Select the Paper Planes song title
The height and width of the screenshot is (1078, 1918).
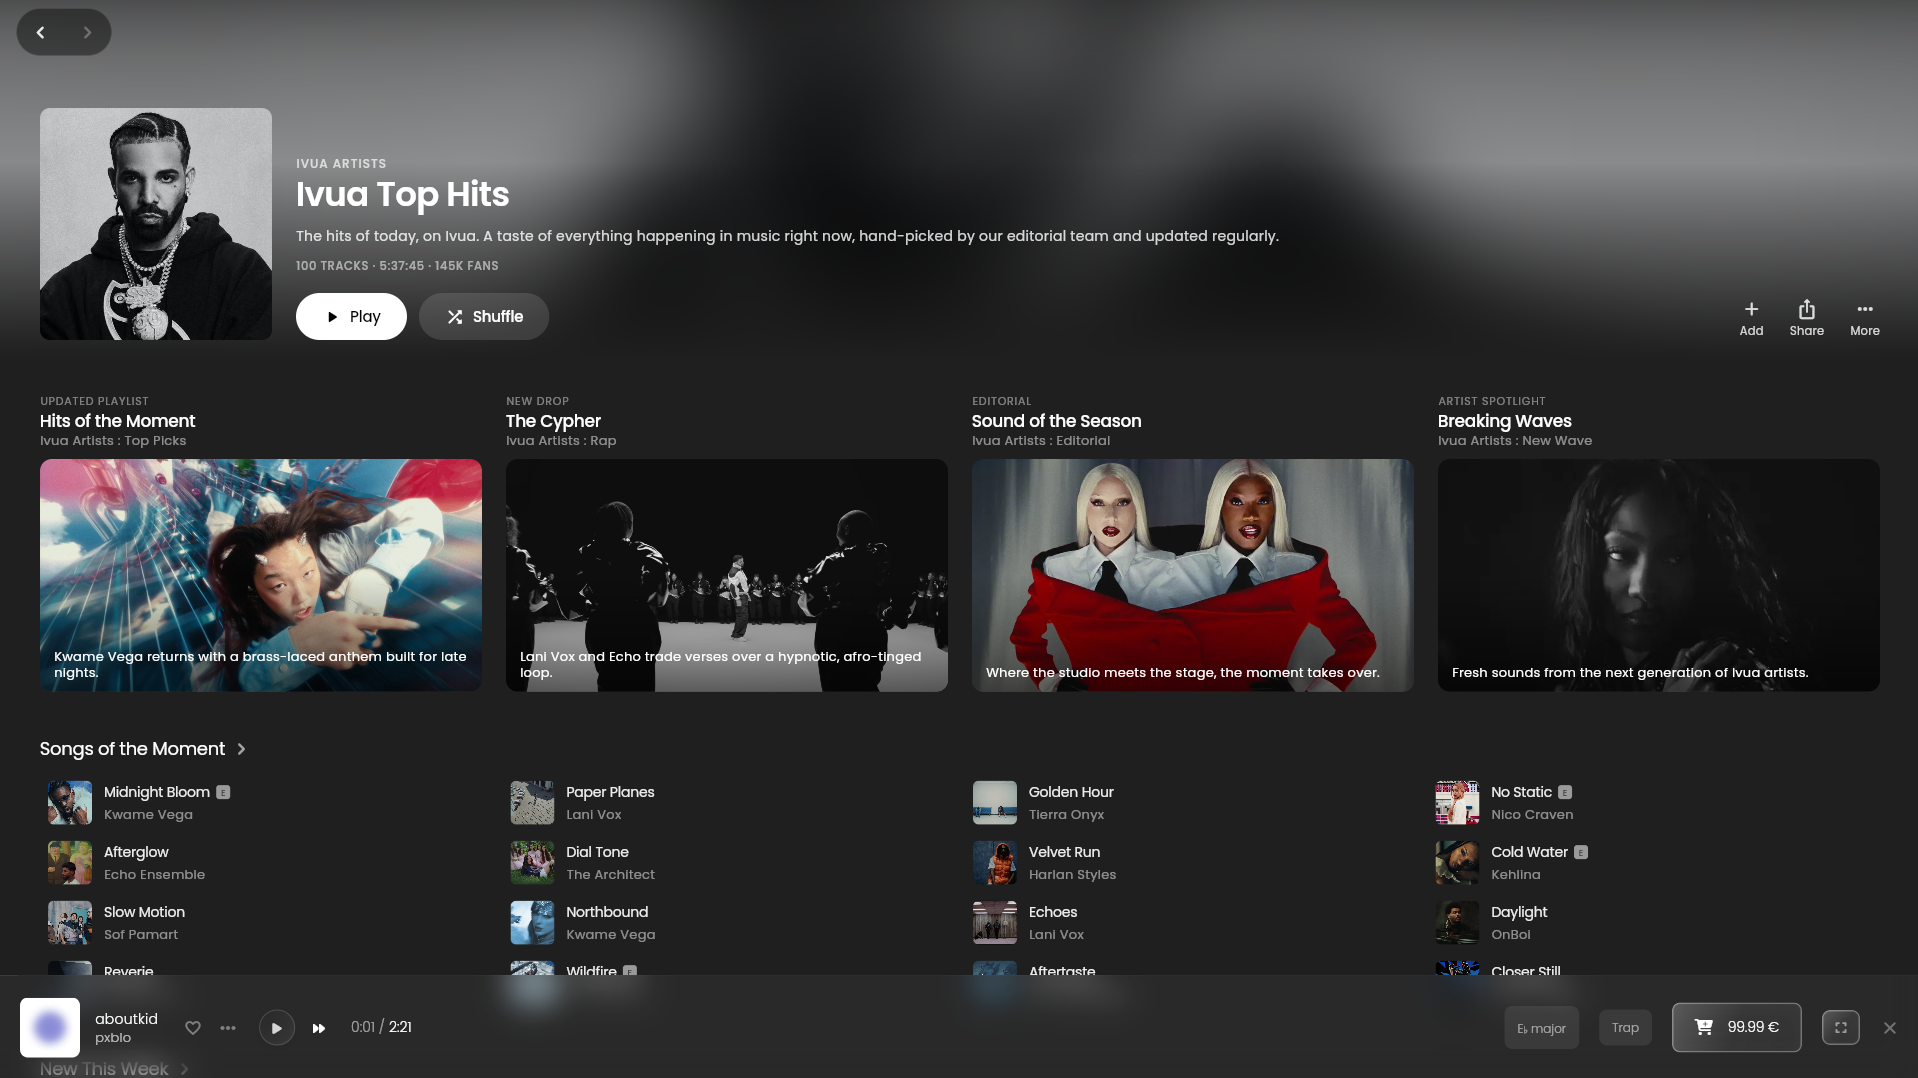coord(610,792)
